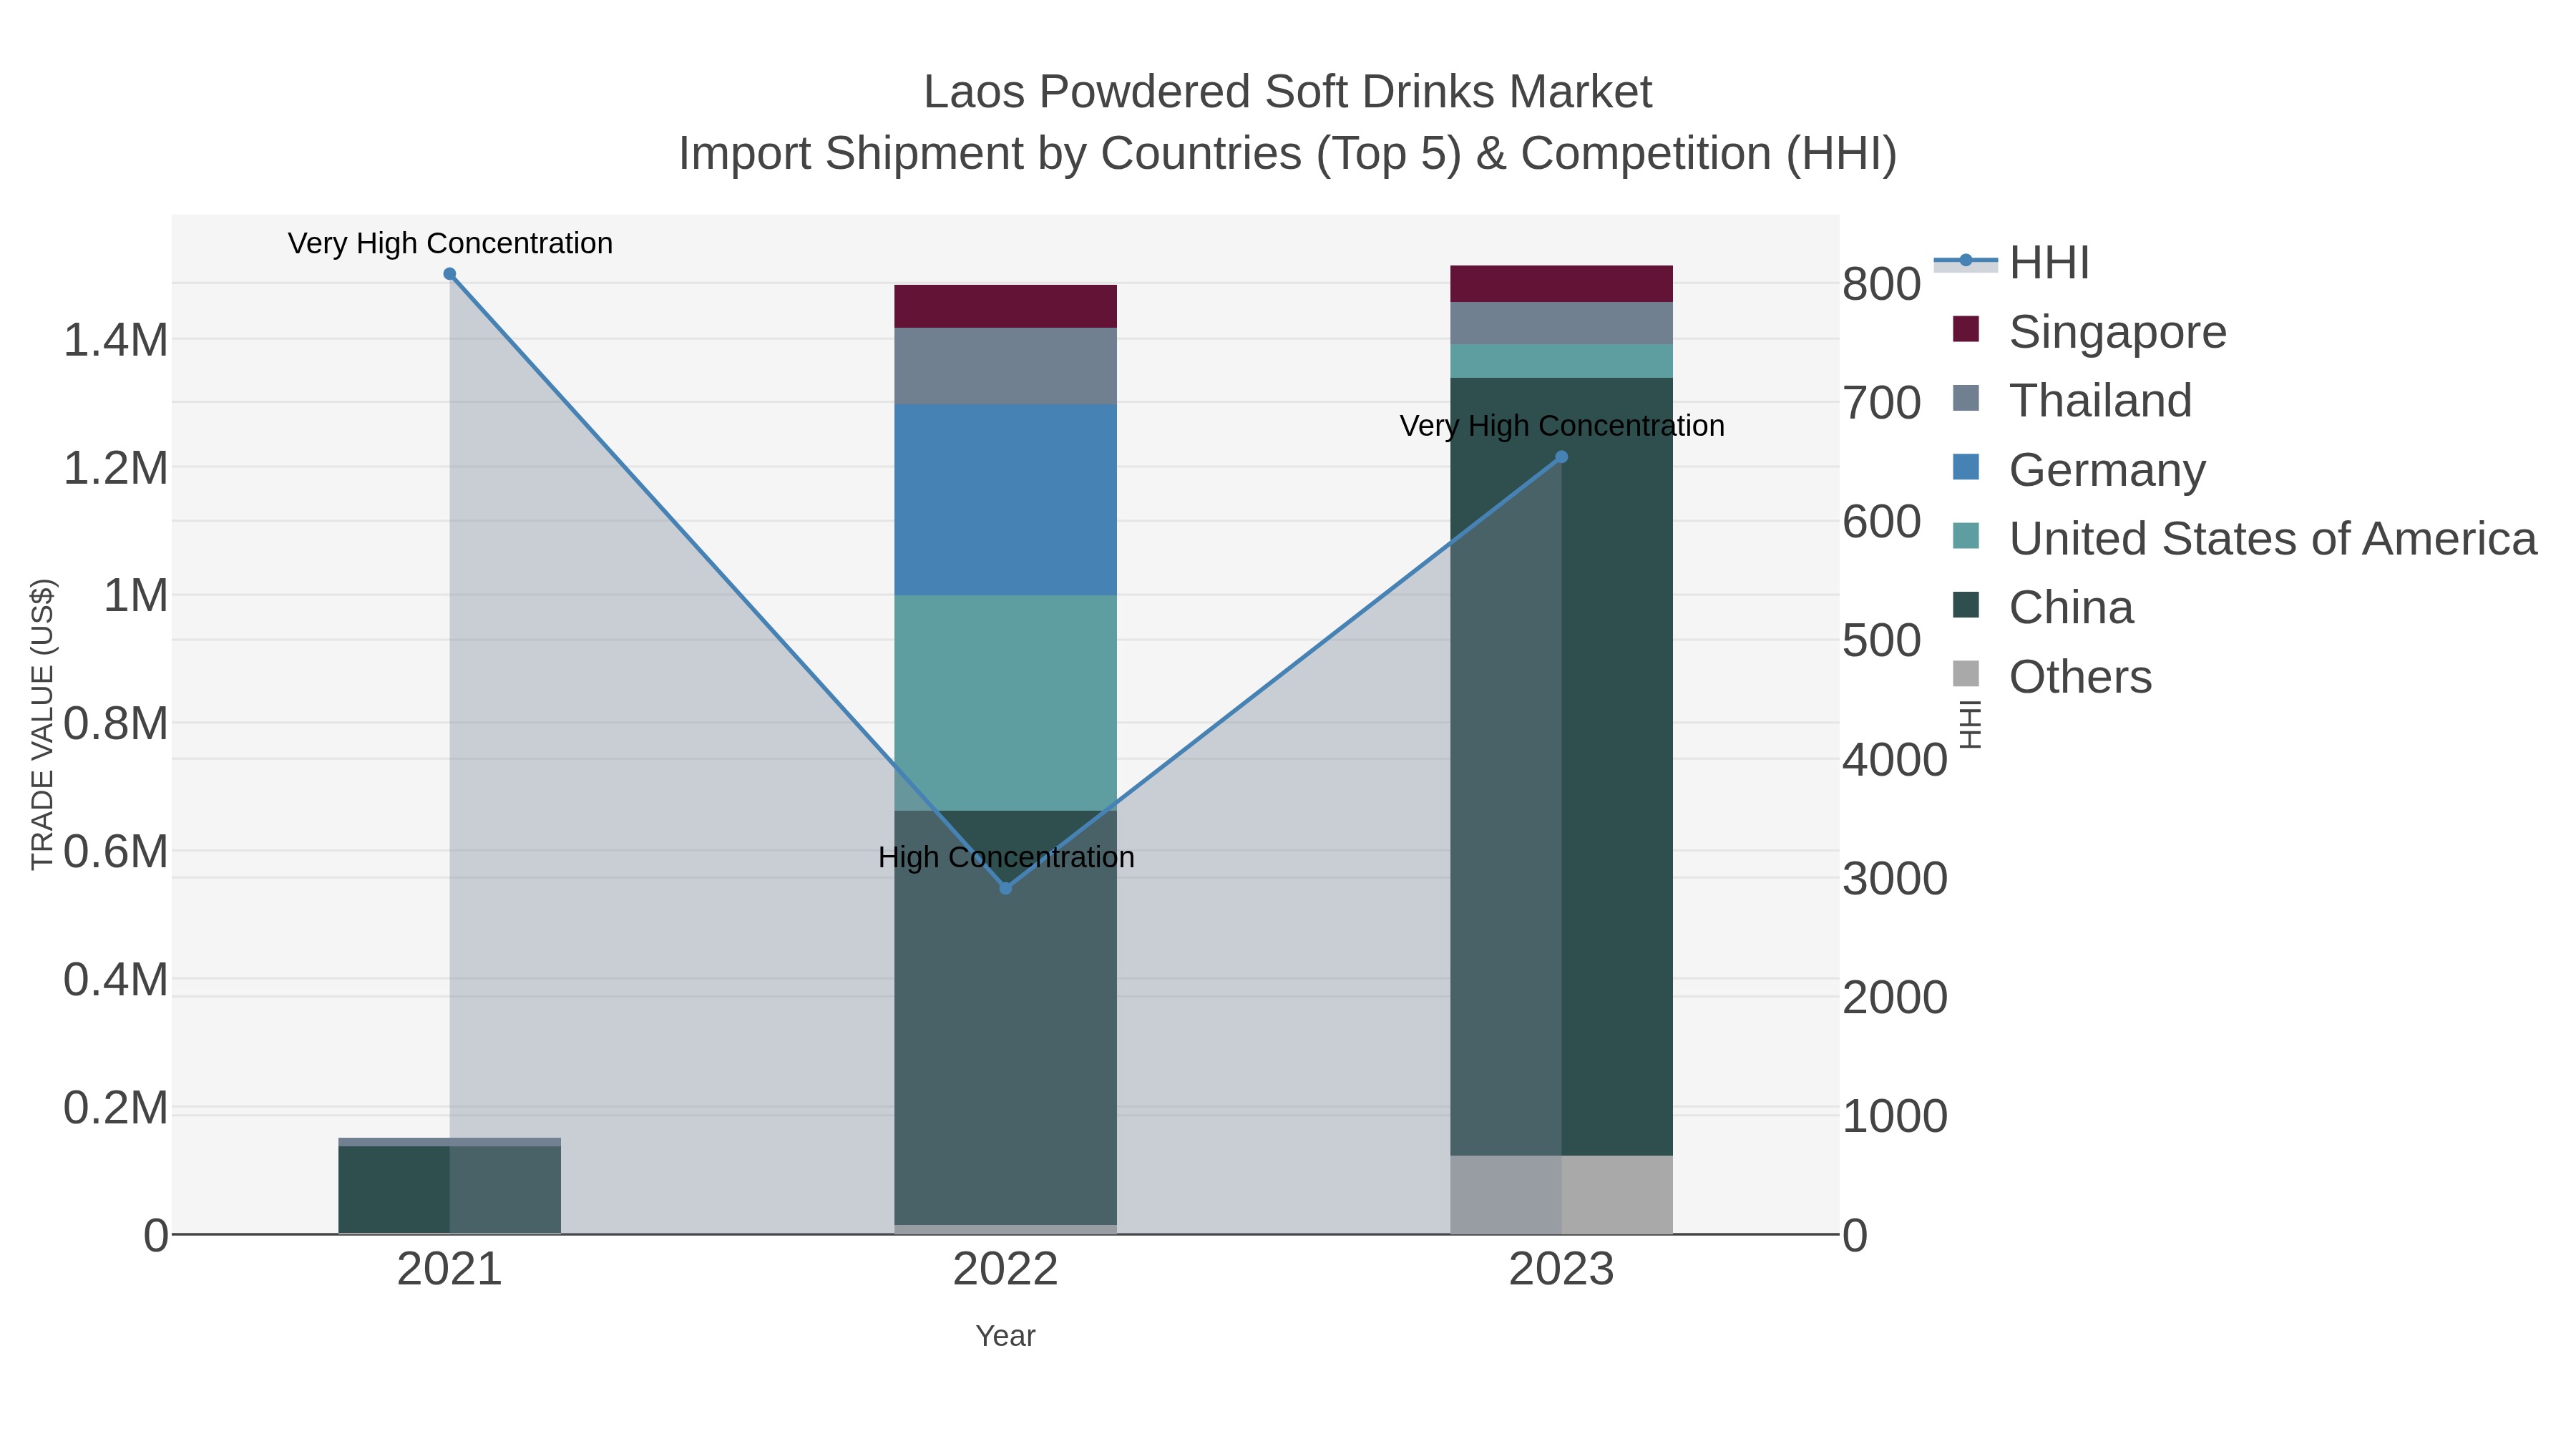Click the 'Year' x-axis title

click(1006, 1336)
